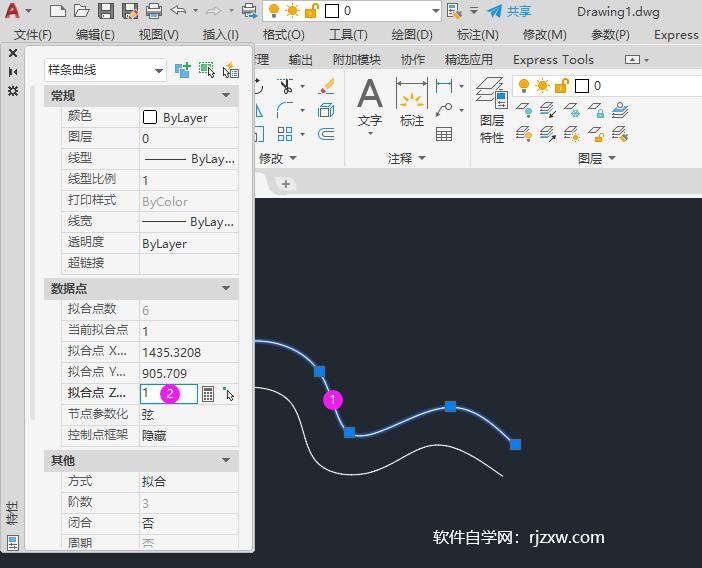Open the File (文件) menu
This screenshot has height=568, width=702.
pyautogui.click(x=32, y=34)
